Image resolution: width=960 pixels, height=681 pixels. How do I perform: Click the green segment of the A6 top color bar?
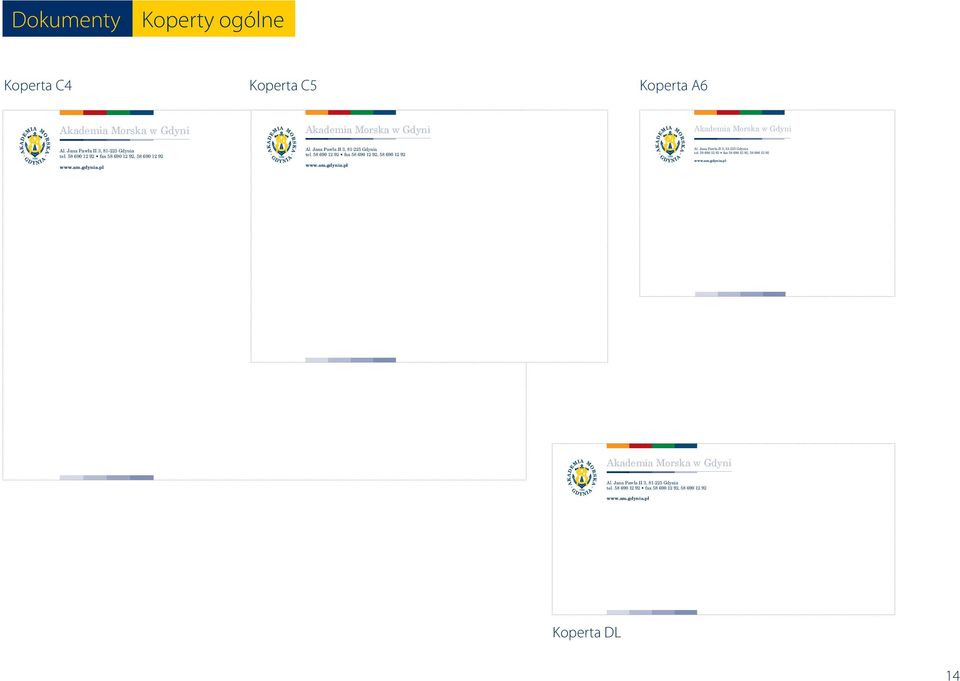[751, 113]
